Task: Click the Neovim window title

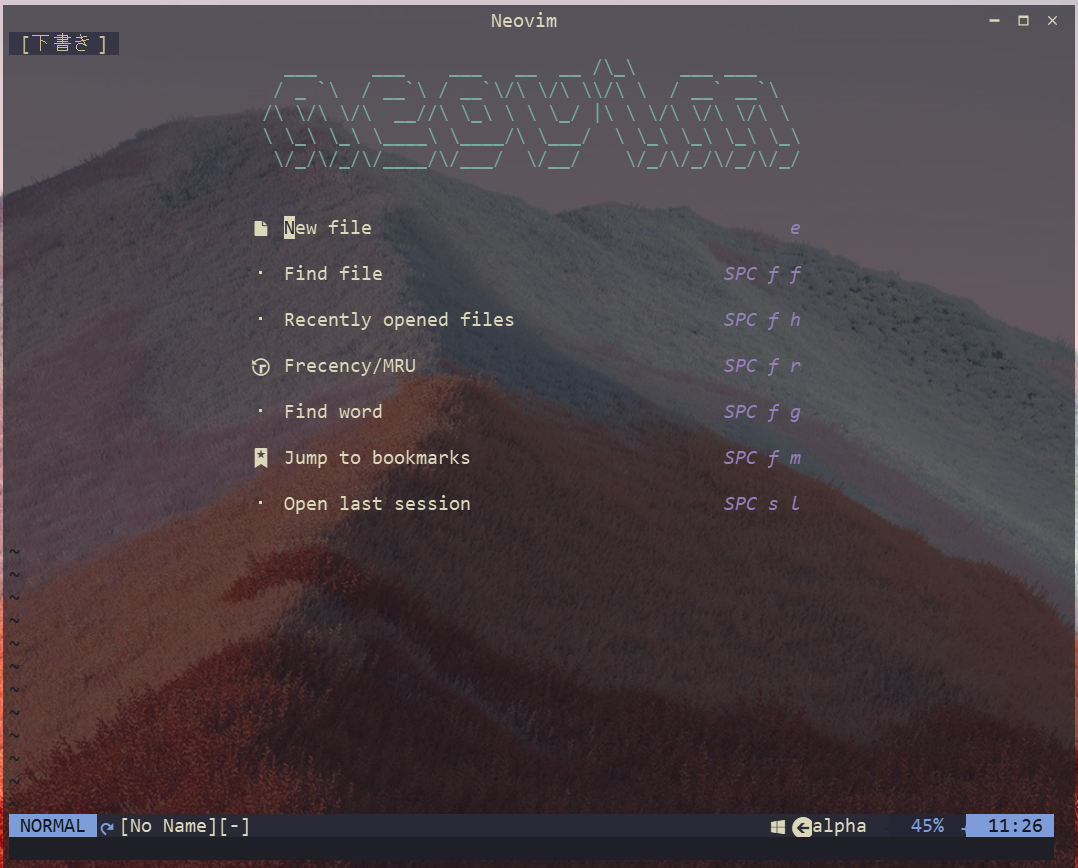Action: 524,21
